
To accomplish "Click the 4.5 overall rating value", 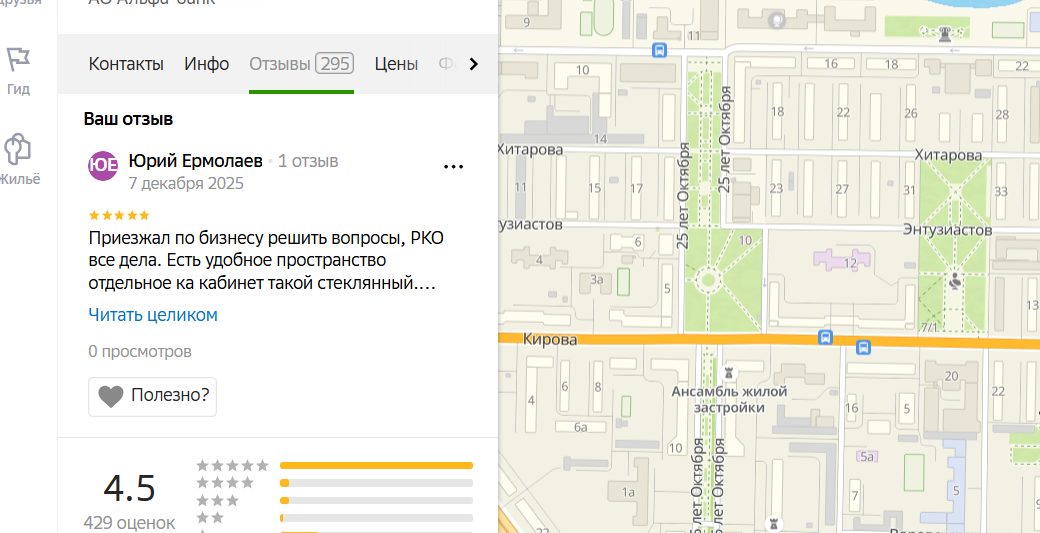I will pos(129,489).
